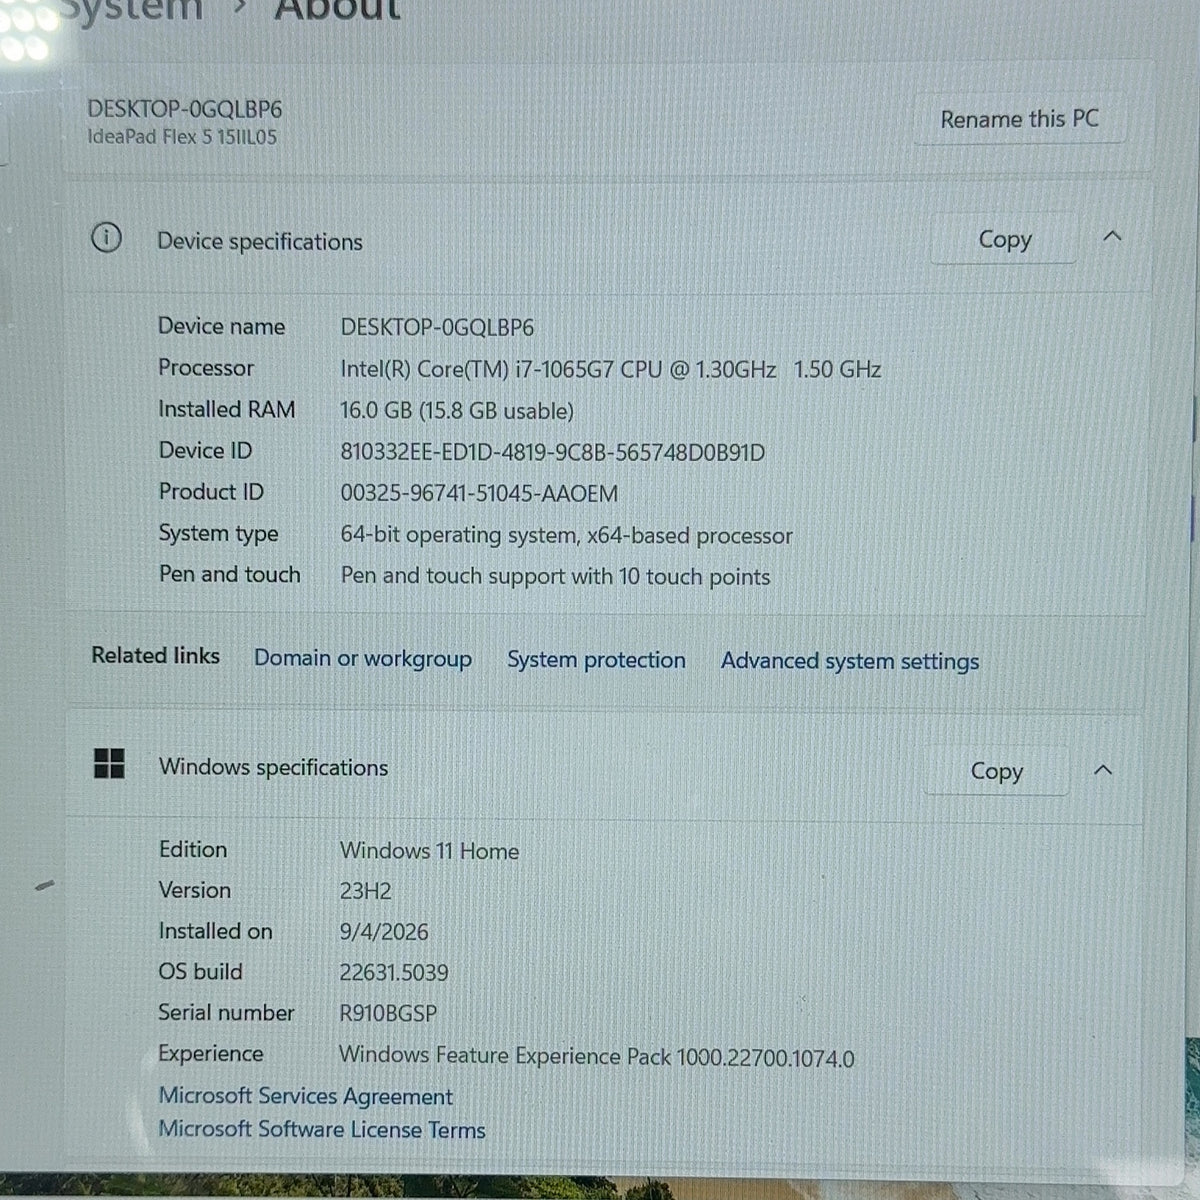
Task: Select the version value 23H2
Action: (x=365, y=891)
